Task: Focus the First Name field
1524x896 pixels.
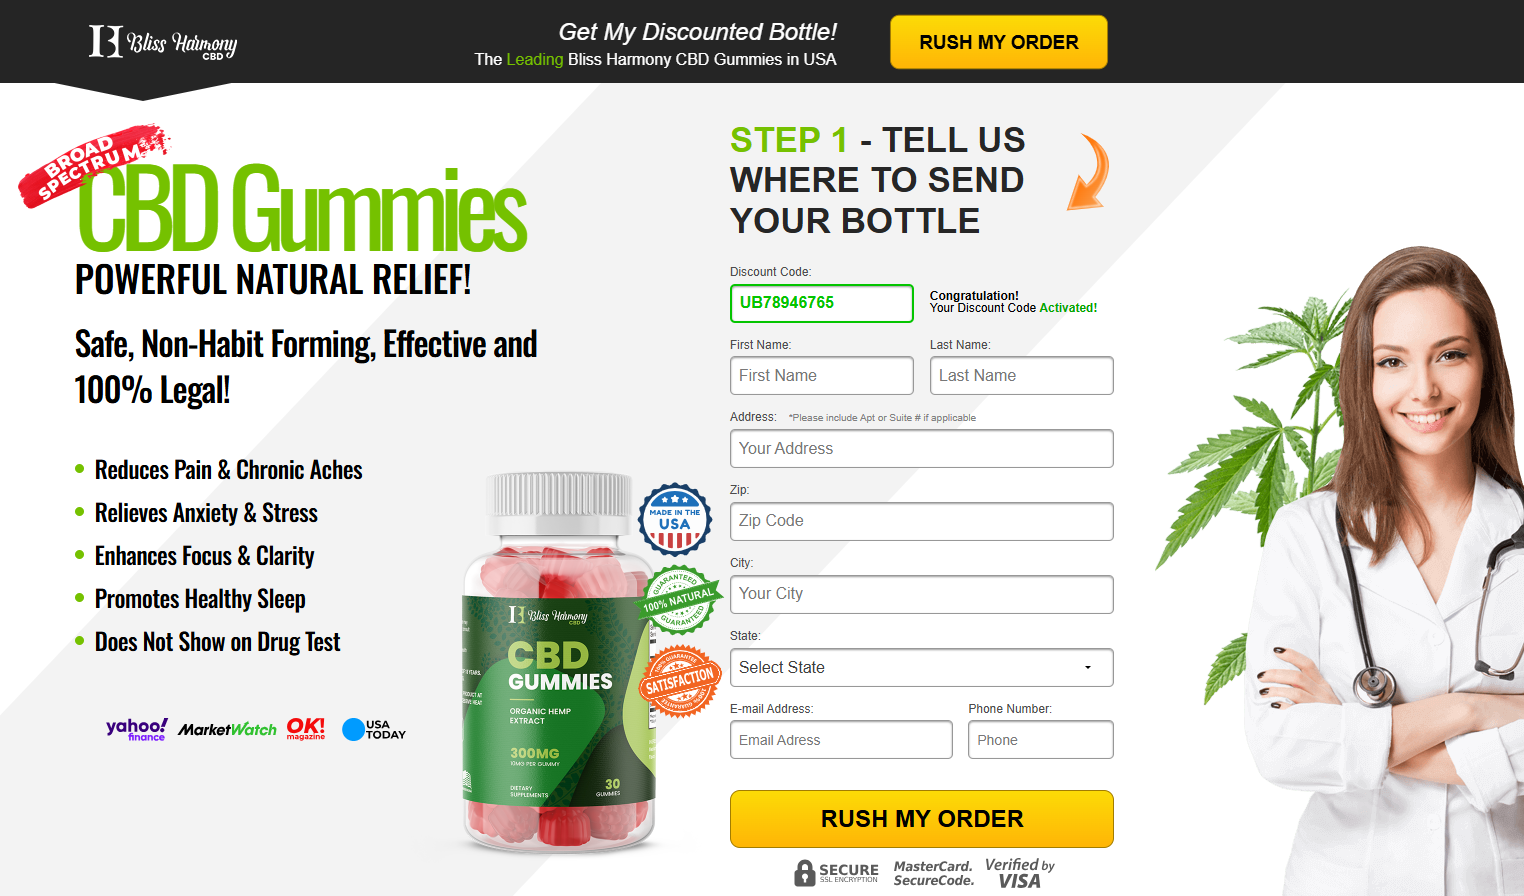Action: [821, 376]
